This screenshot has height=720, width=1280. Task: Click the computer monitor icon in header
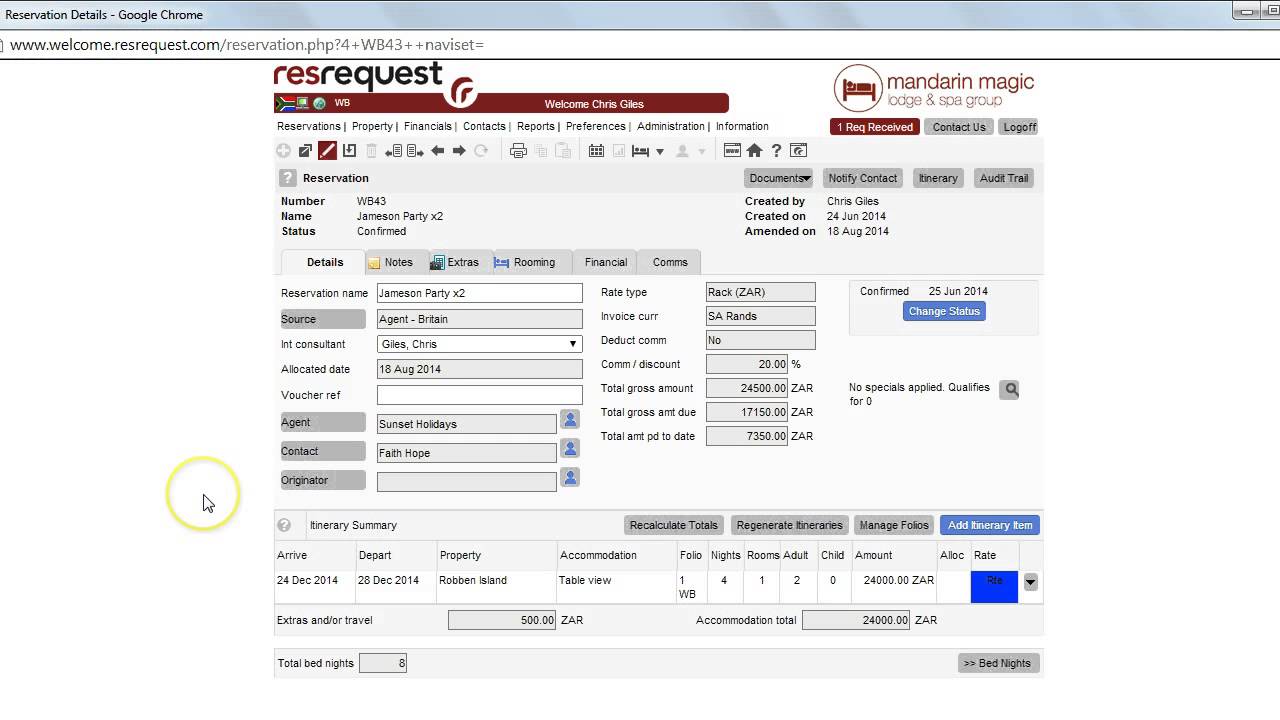(x=302, y=103)
